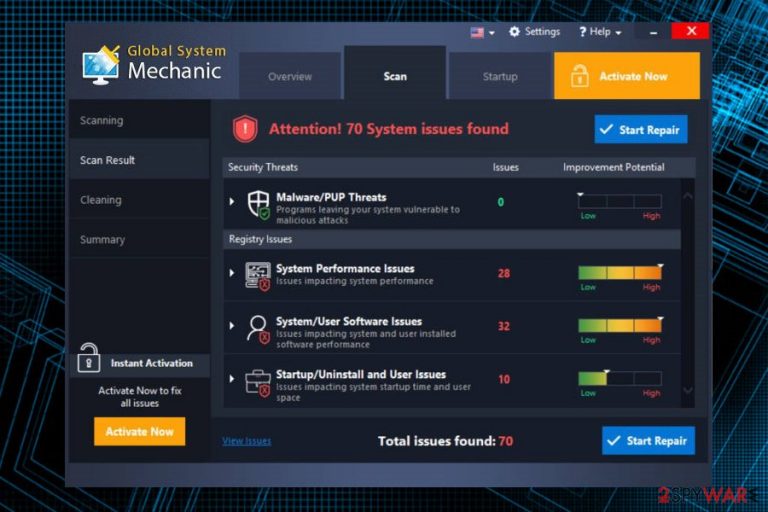Click the orange Activate Now sidebar button
768x512 pixels.
click(140, 431)
